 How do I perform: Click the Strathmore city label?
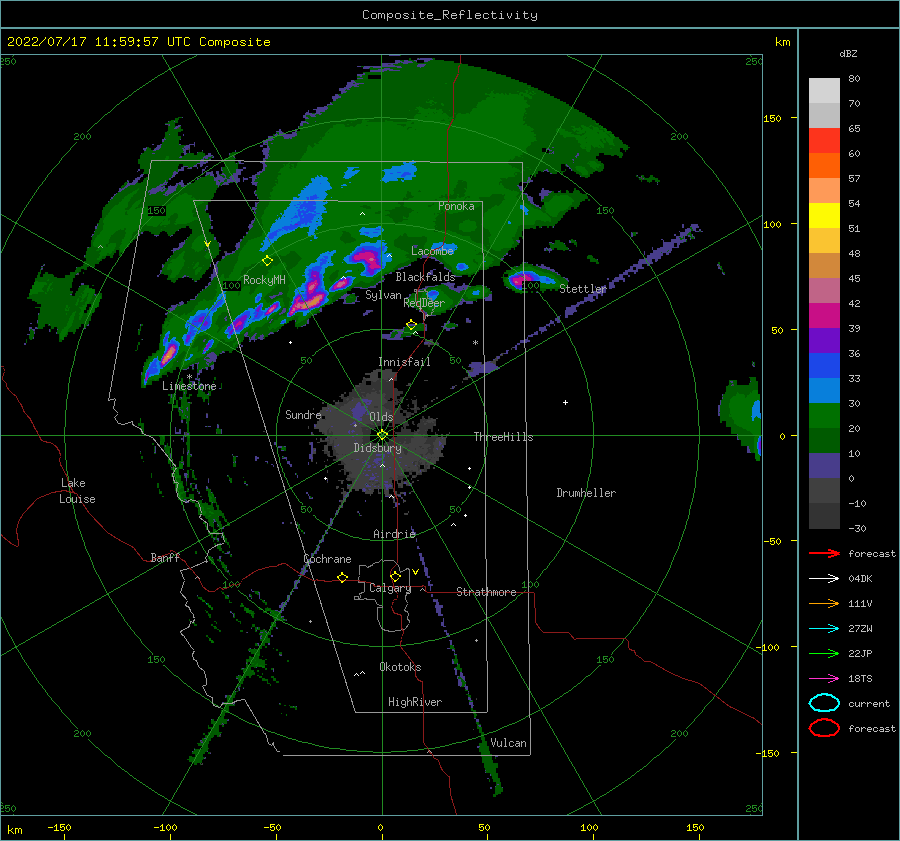pyautogui.click(x=486, y=592)
